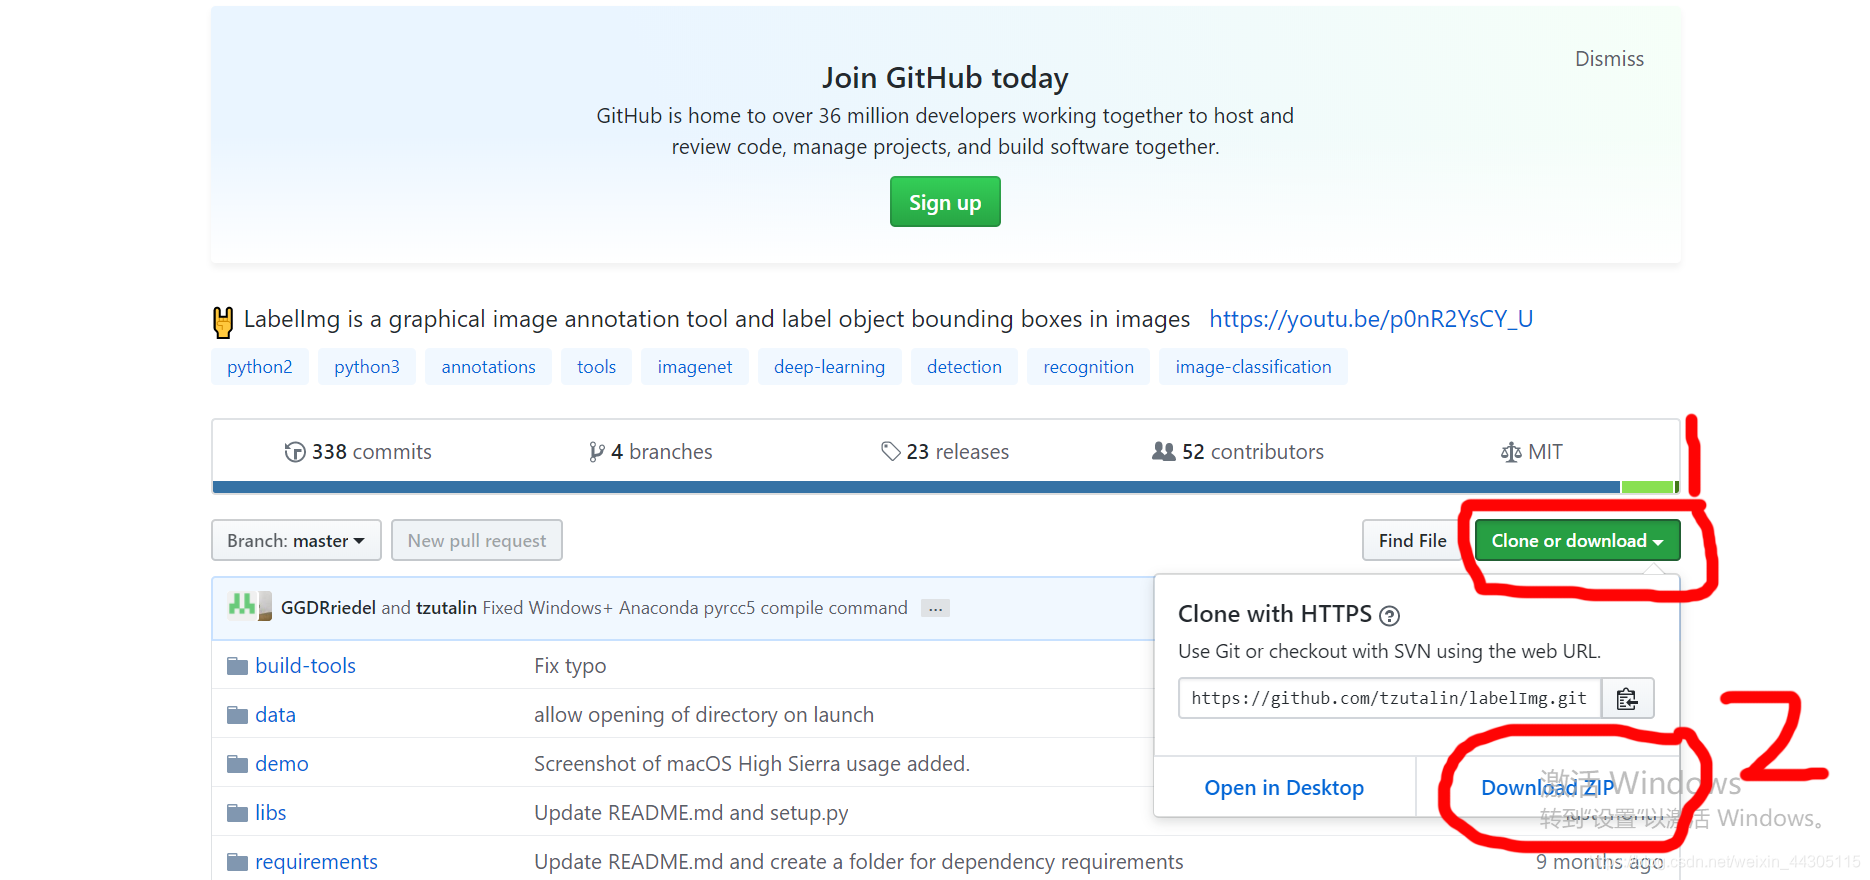Screen dimensions: 1870x880
Task: Open the requirements folder
Action: point(316,862)
